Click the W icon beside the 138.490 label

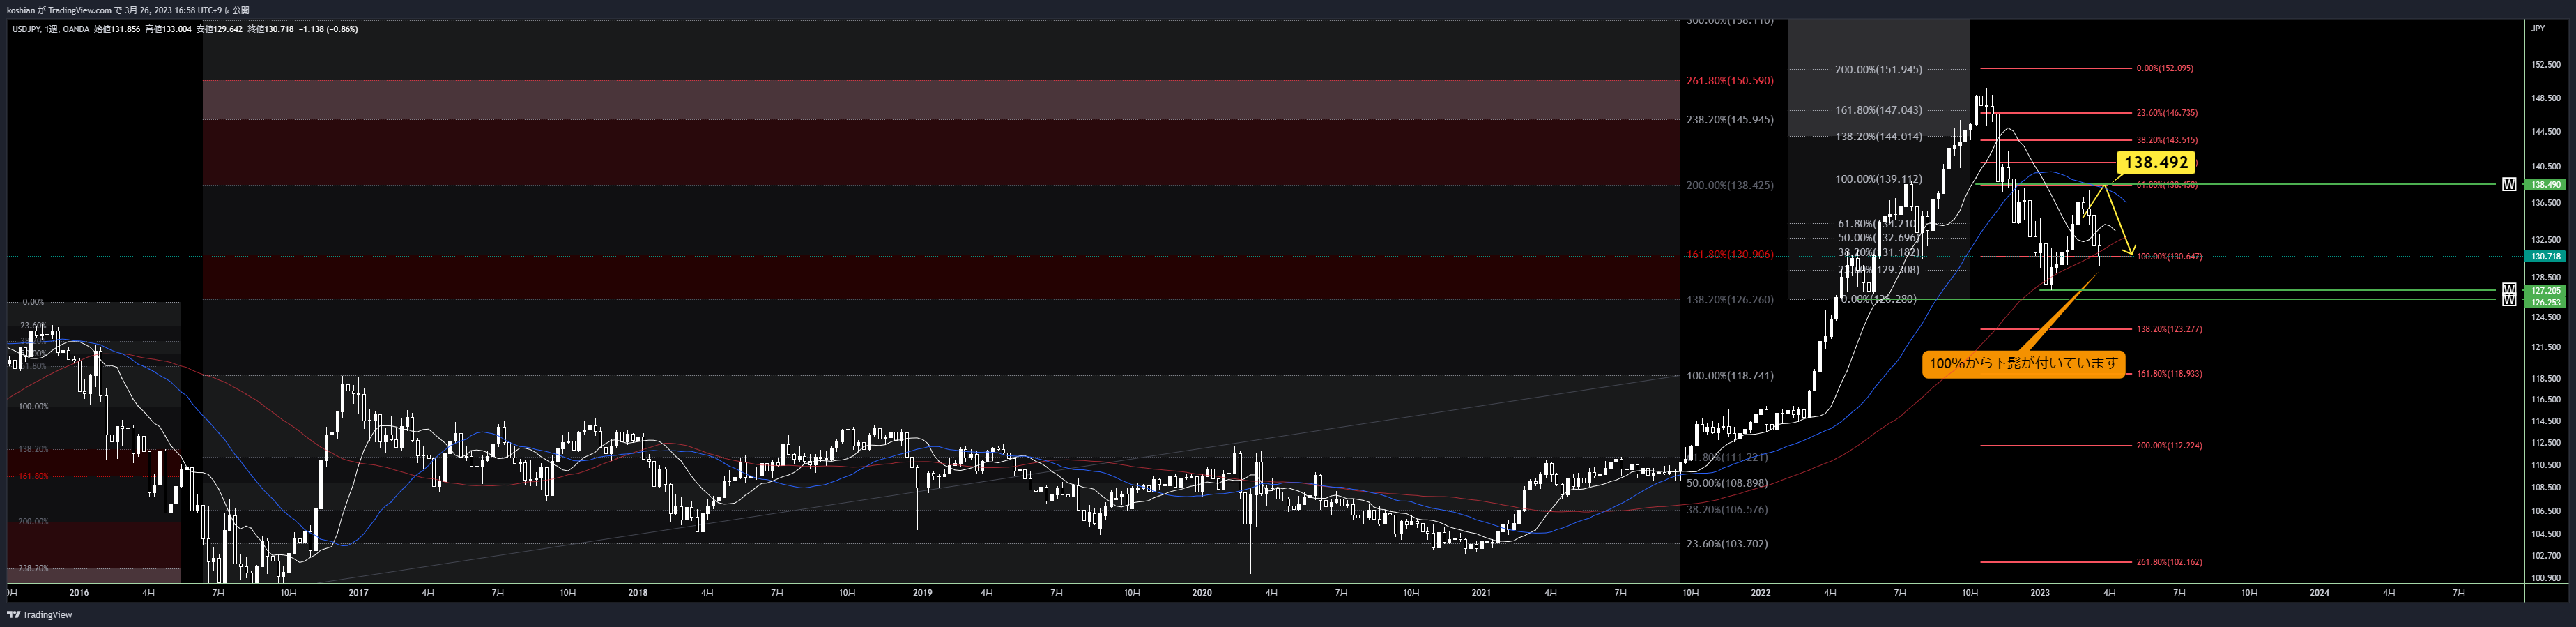pos(2509,184)
